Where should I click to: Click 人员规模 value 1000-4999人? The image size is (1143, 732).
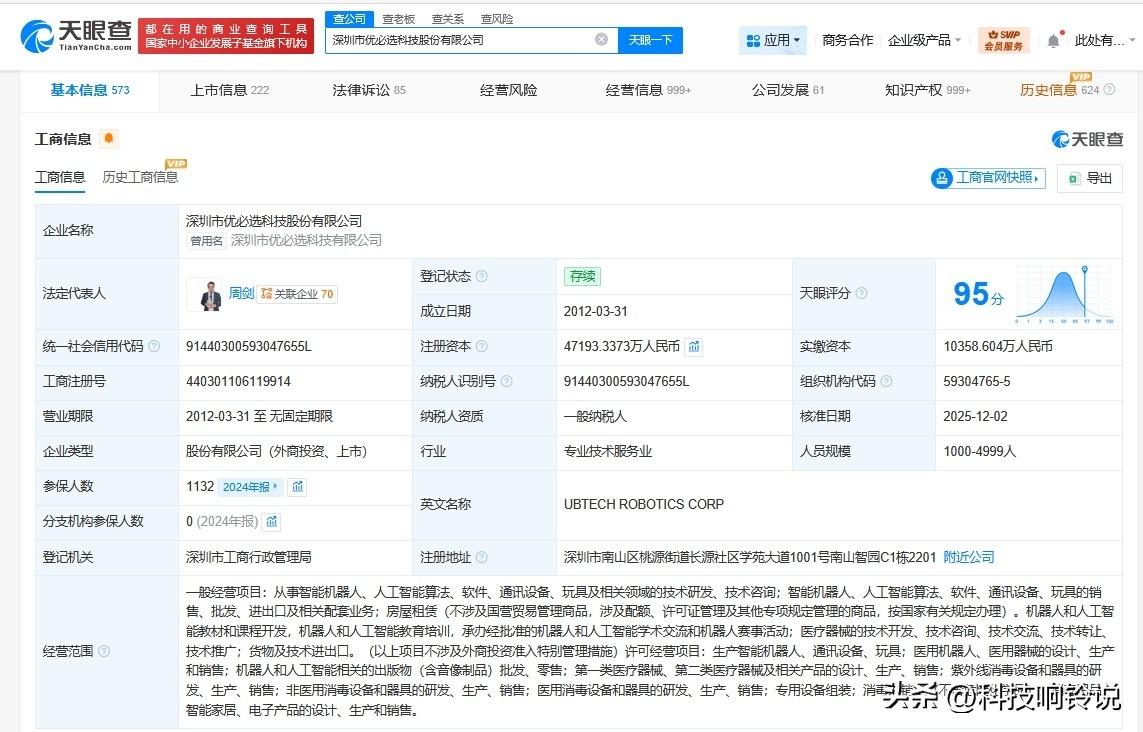pyautogui.click(x=980, y=451)
